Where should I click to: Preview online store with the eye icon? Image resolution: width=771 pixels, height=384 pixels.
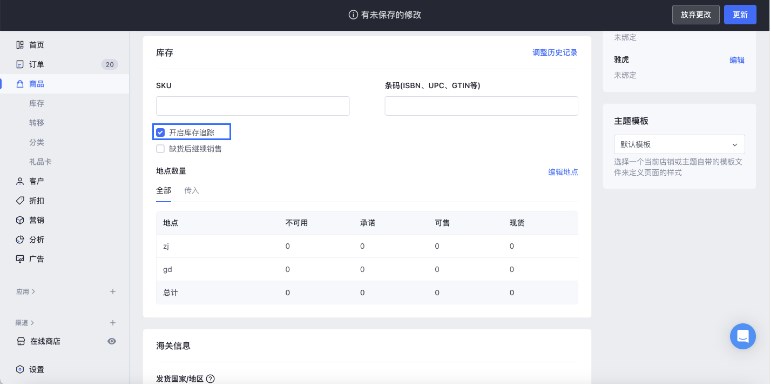[x=112, y=341]
